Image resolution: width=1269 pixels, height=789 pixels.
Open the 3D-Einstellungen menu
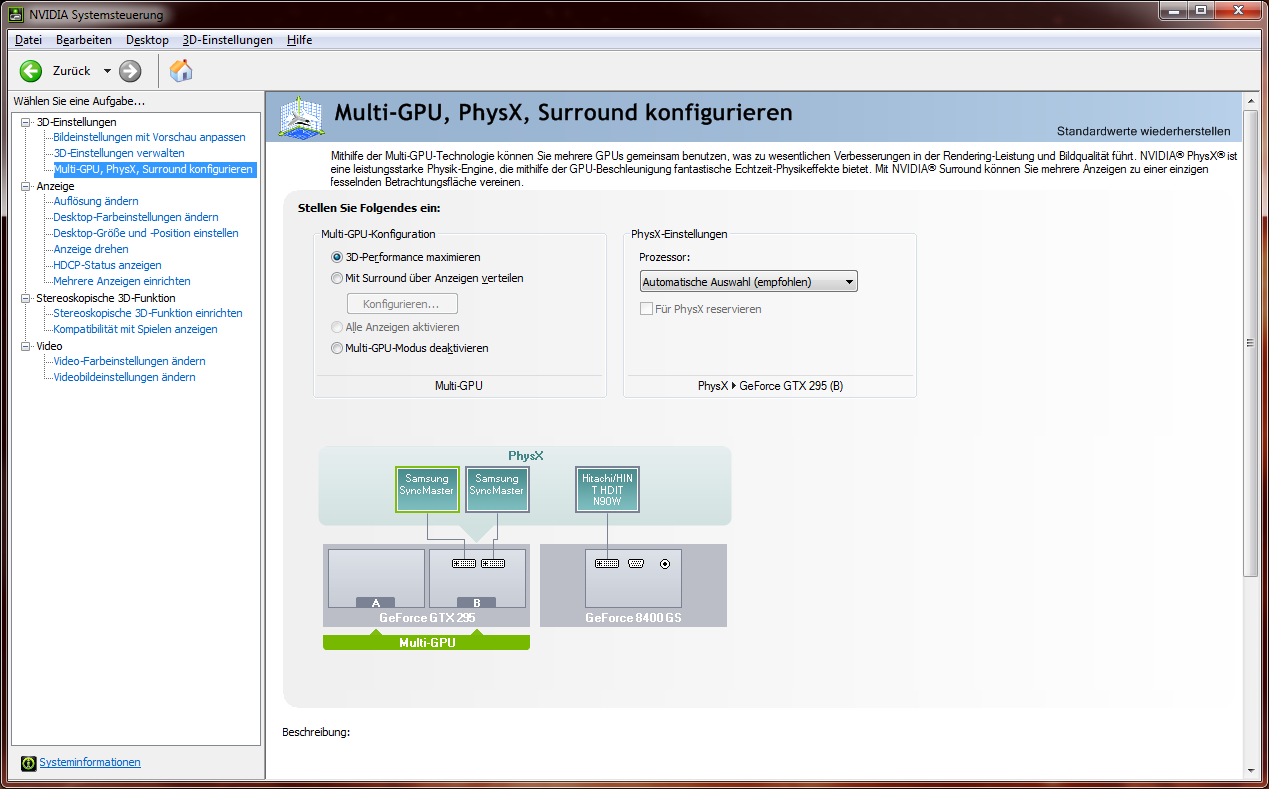point(228,40)
